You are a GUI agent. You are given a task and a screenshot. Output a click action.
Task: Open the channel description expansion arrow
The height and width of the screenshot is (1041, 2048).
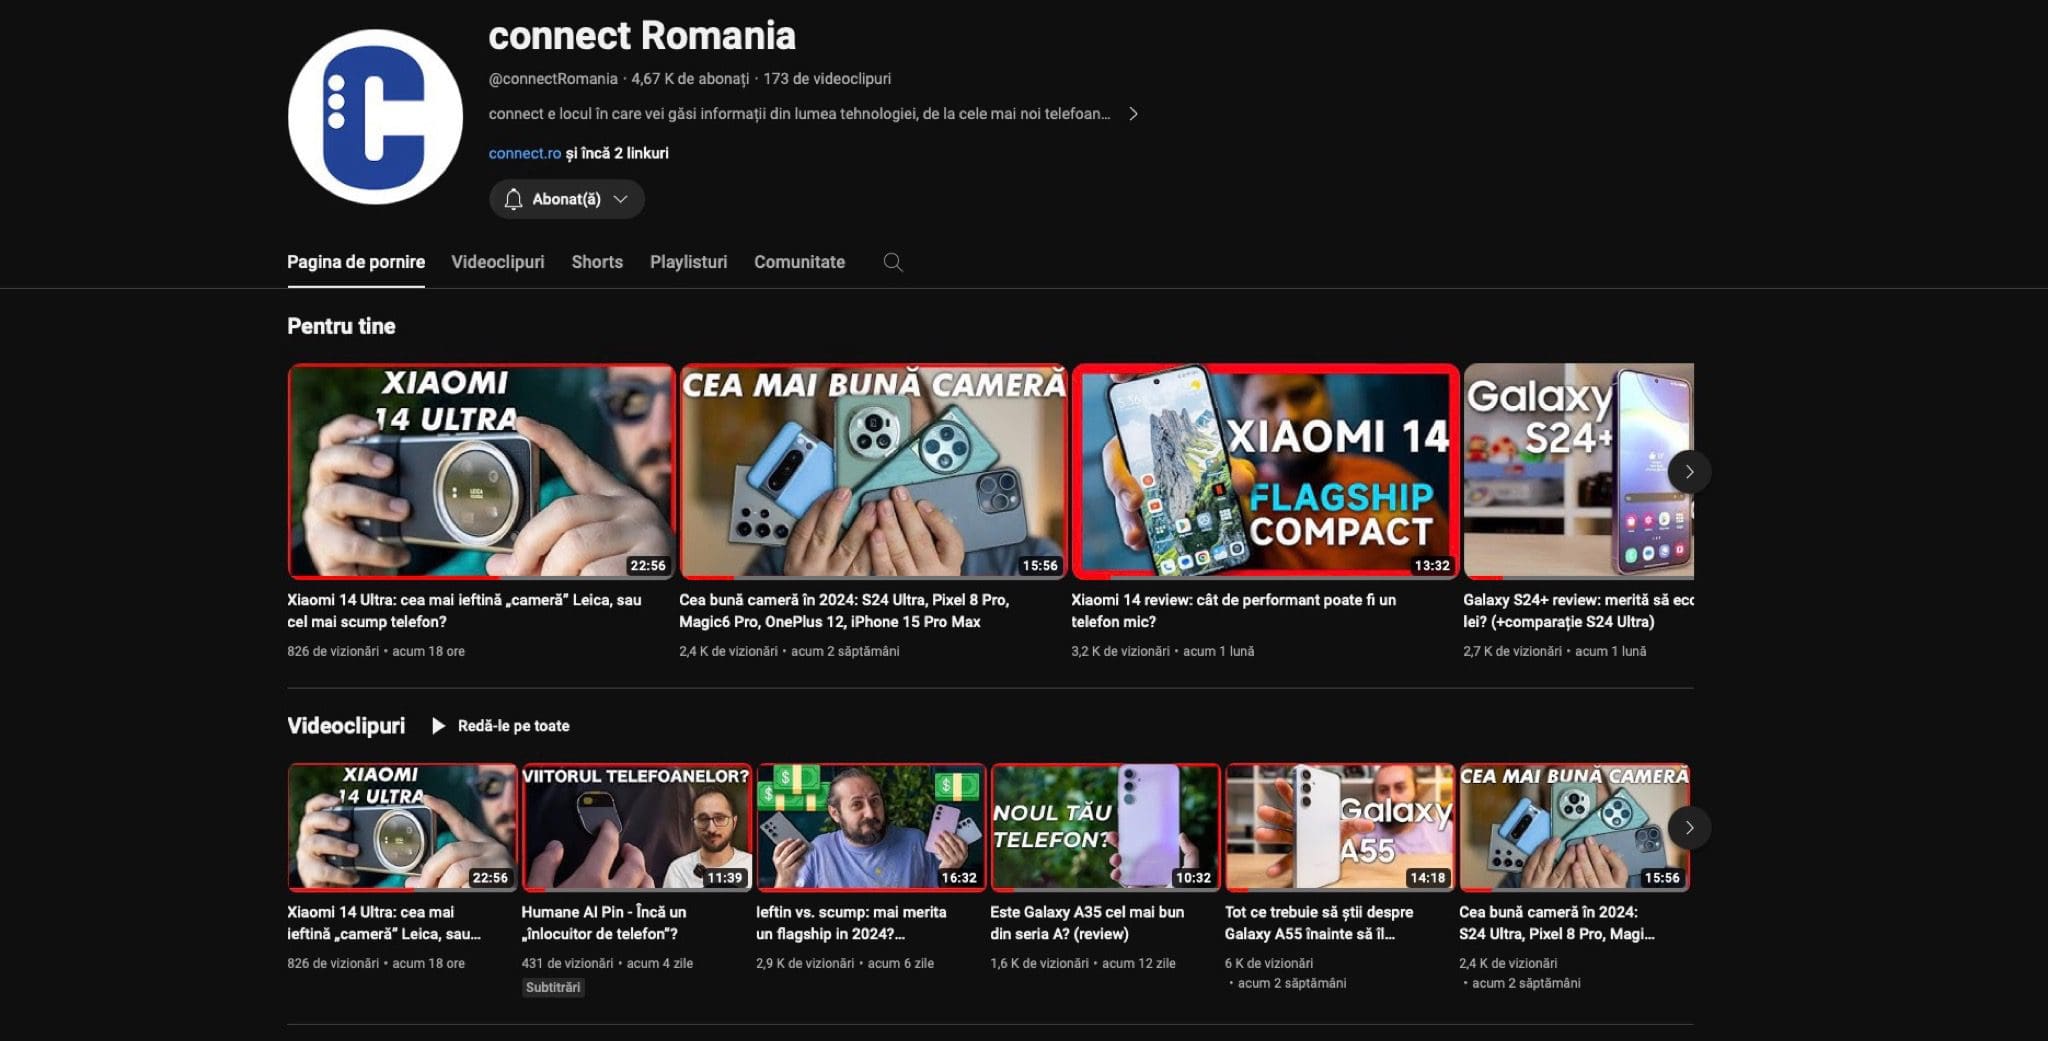tap(1135, 114)
